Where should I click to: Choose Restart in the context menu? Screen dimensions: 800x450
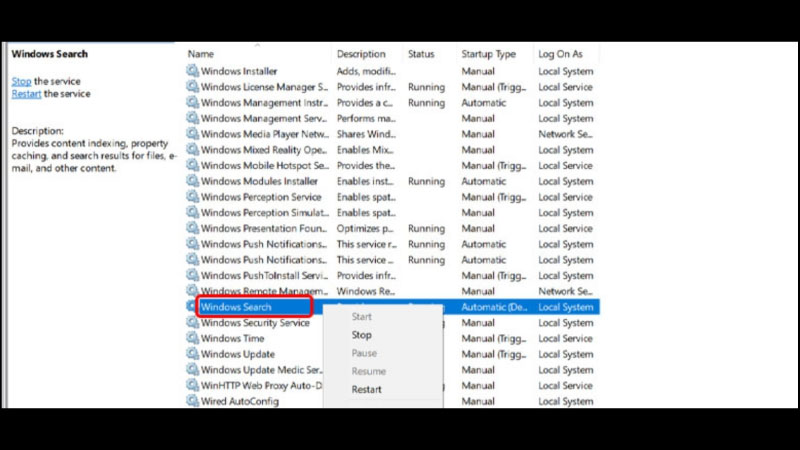coord(366,389)
